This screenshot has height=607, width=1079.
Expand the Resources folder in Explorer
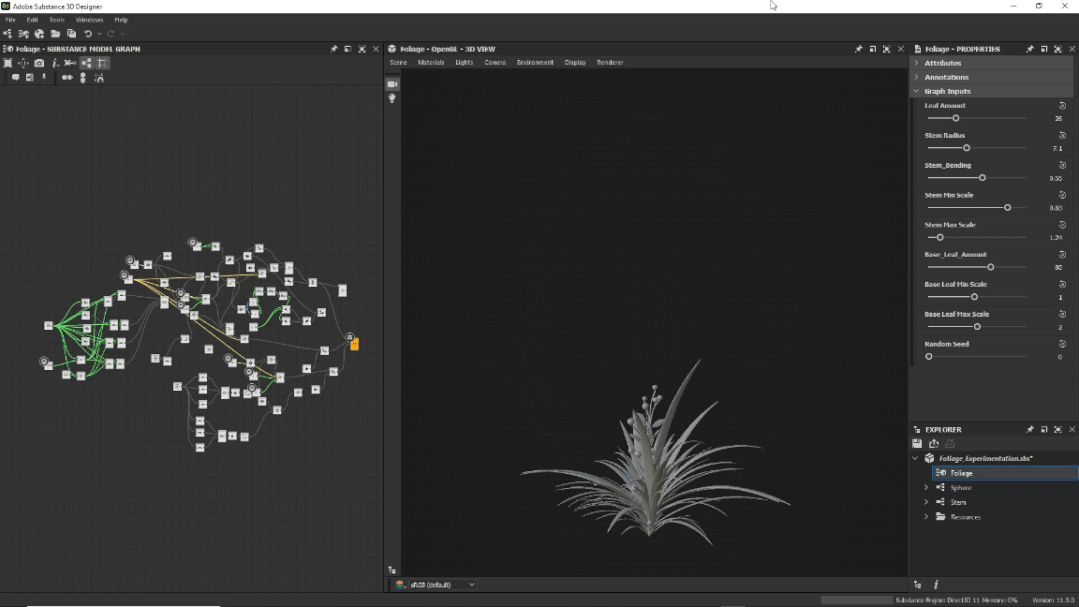click(x=926, y=517)
